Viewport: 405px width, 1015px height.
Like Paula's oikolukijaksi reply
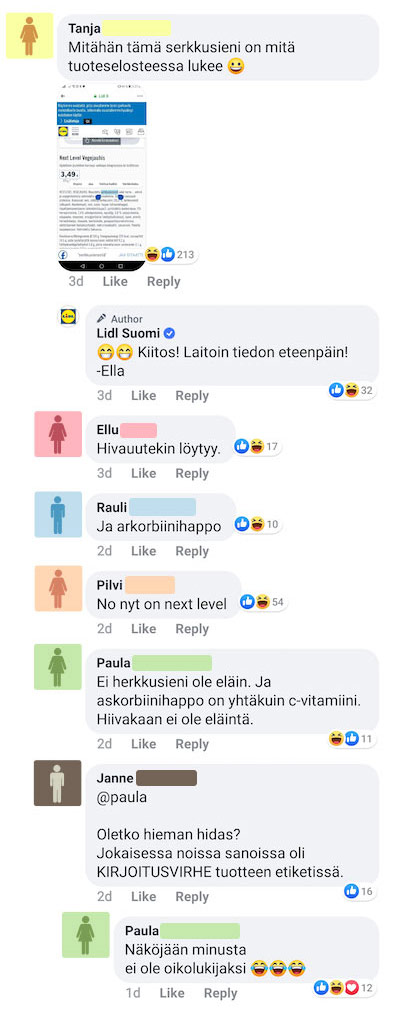click(171, 993)
